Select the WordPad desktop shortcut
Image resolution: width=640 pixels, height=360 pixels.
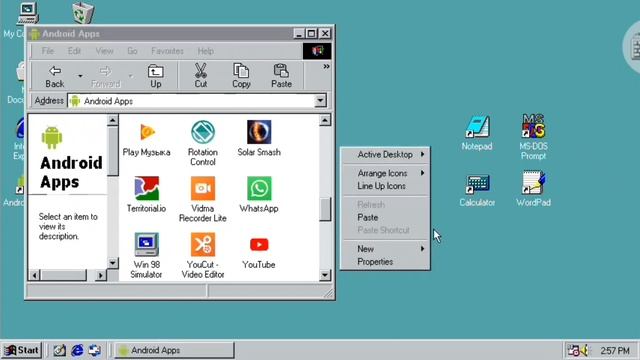533,183
